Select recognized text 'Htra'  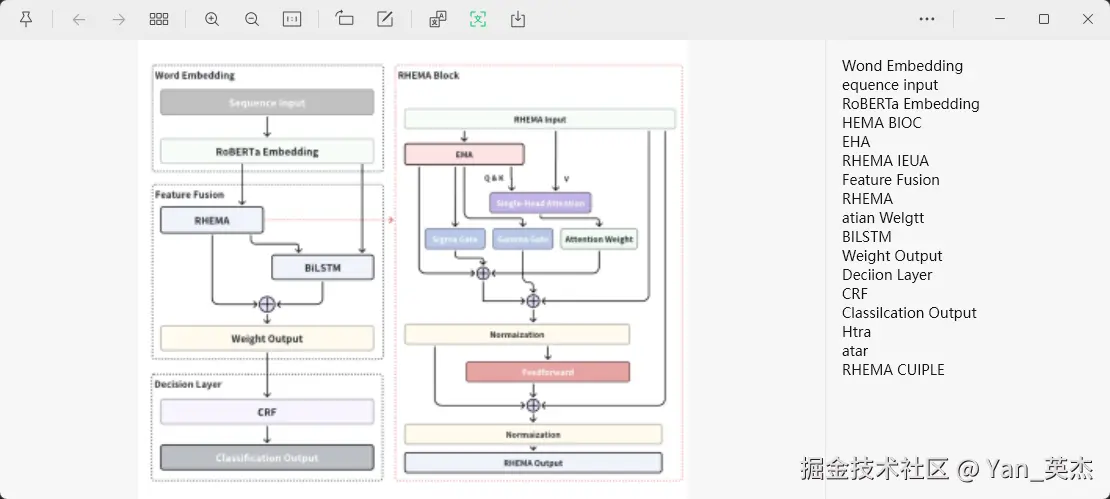(856, 332)
